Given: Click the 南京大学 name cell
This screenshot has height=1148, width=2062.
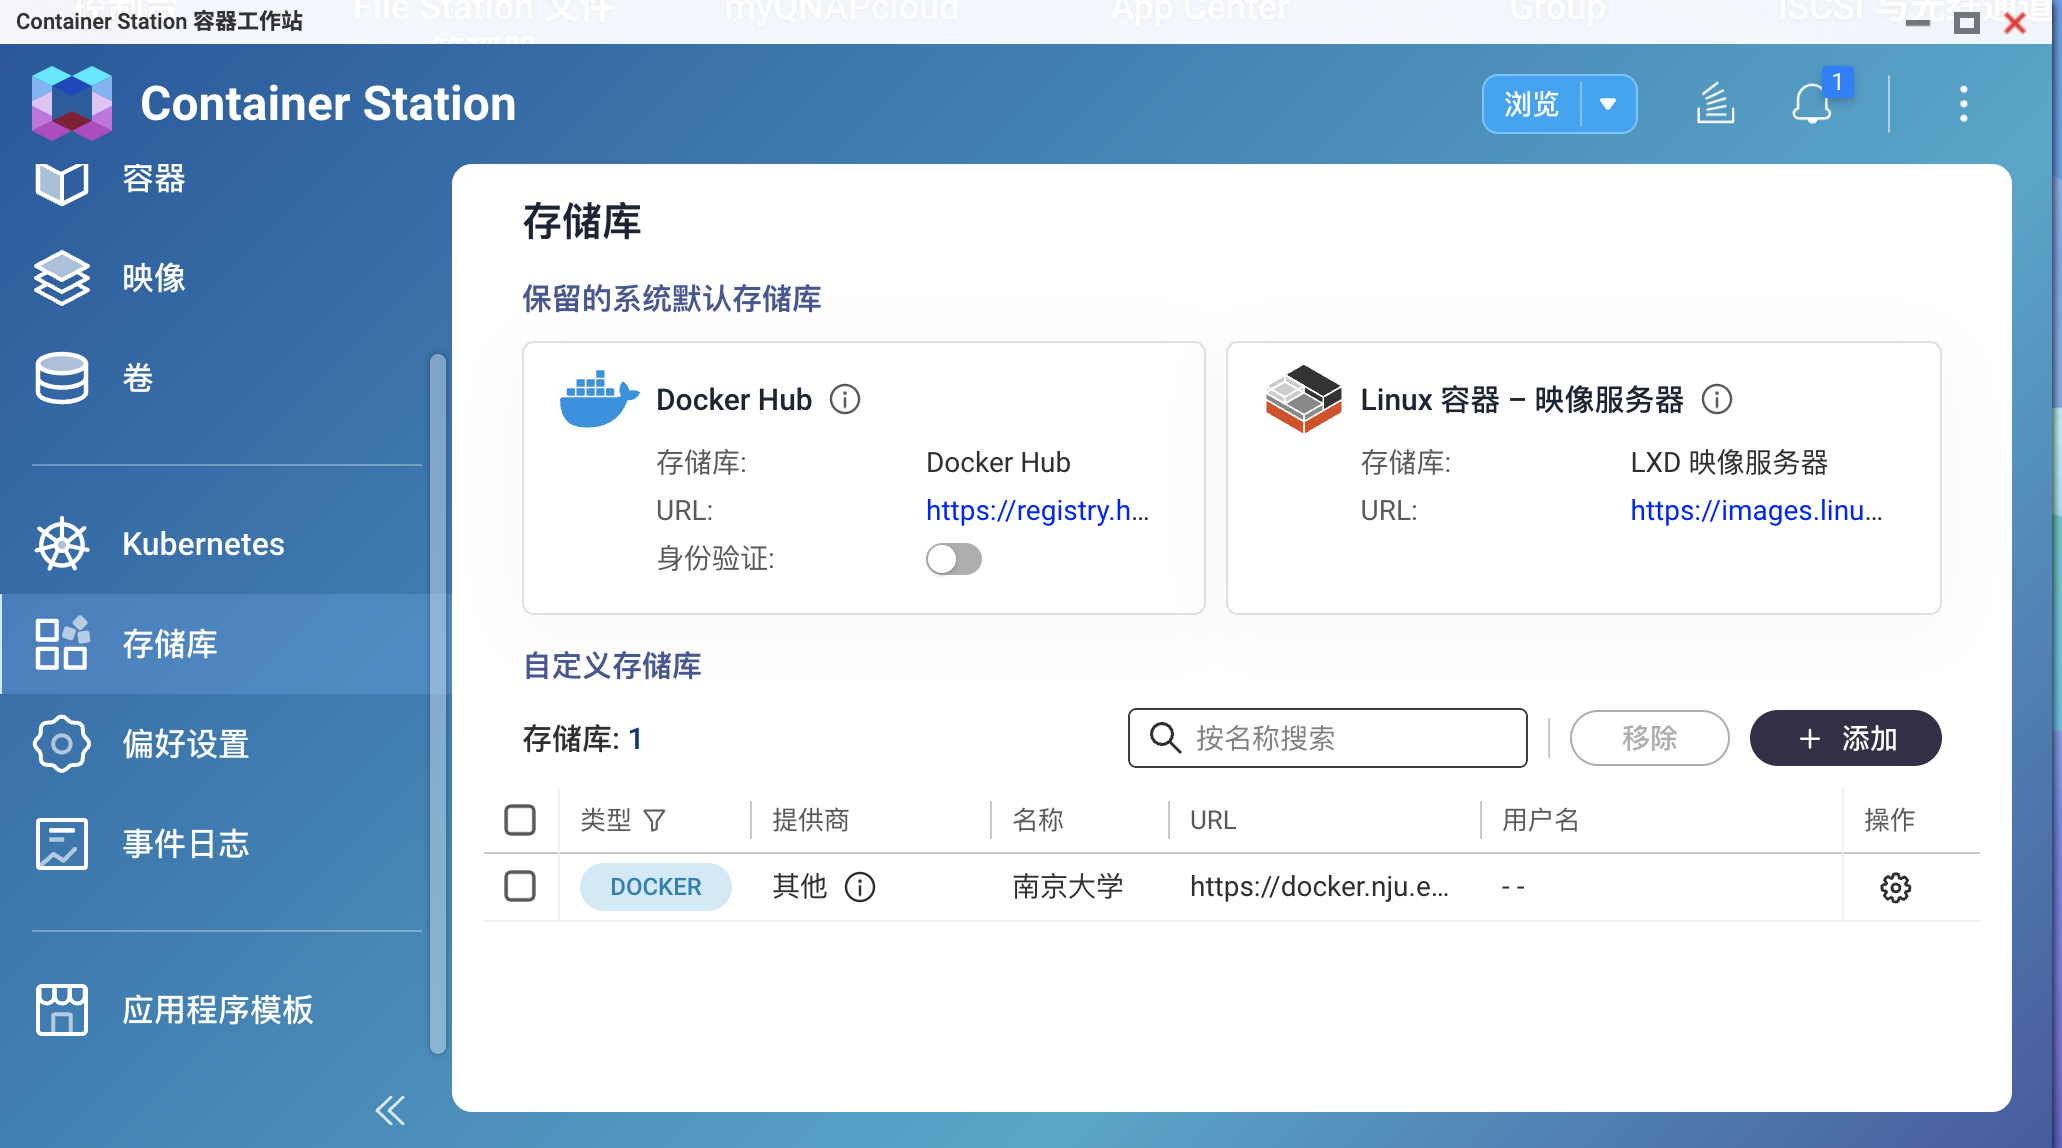Looking at the screenshot, I should [x=1068, y=886].
